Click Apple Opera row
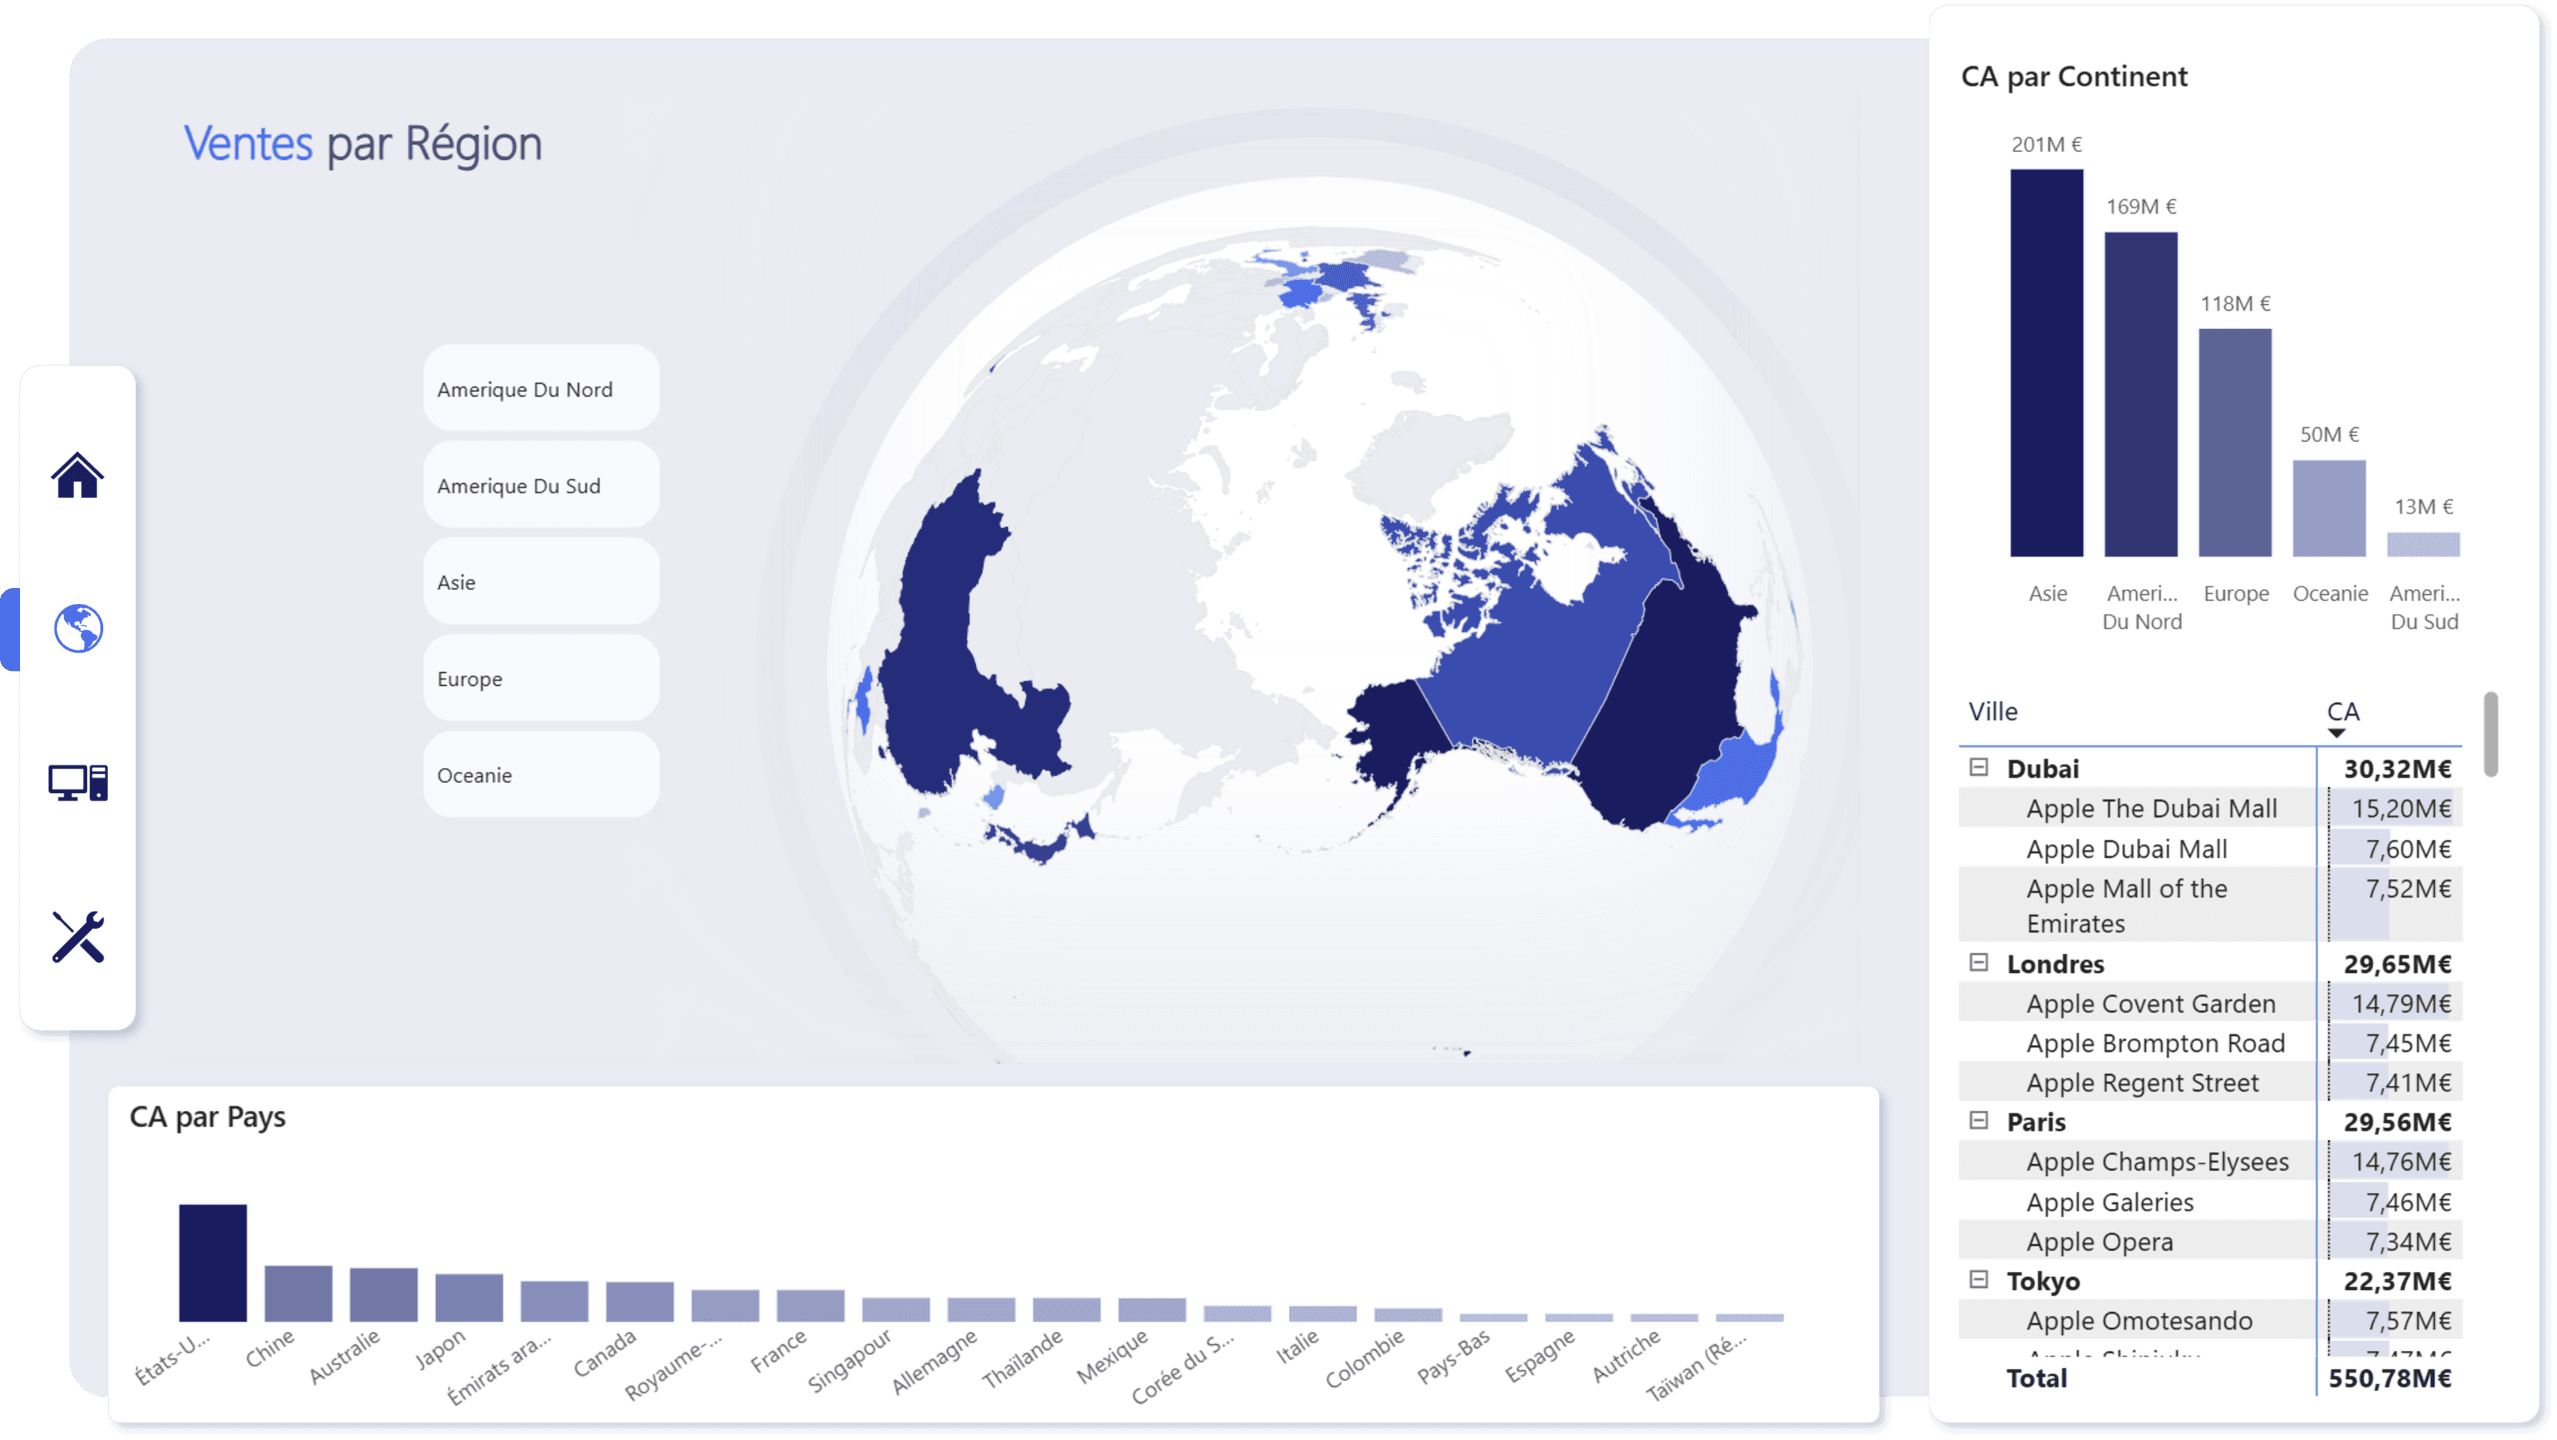This screenshot has width=2557, height=1440. coord(2210,1241)
